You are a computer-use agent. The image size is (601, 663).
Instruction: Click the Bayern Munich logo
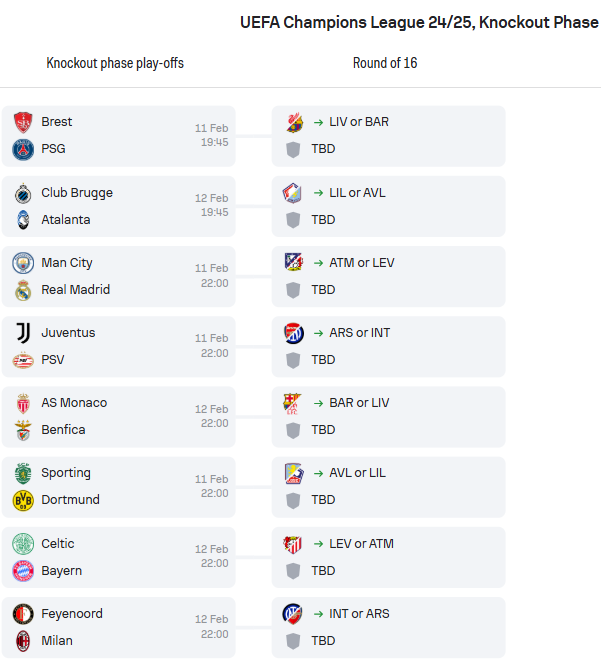click(x=23, y=571)
